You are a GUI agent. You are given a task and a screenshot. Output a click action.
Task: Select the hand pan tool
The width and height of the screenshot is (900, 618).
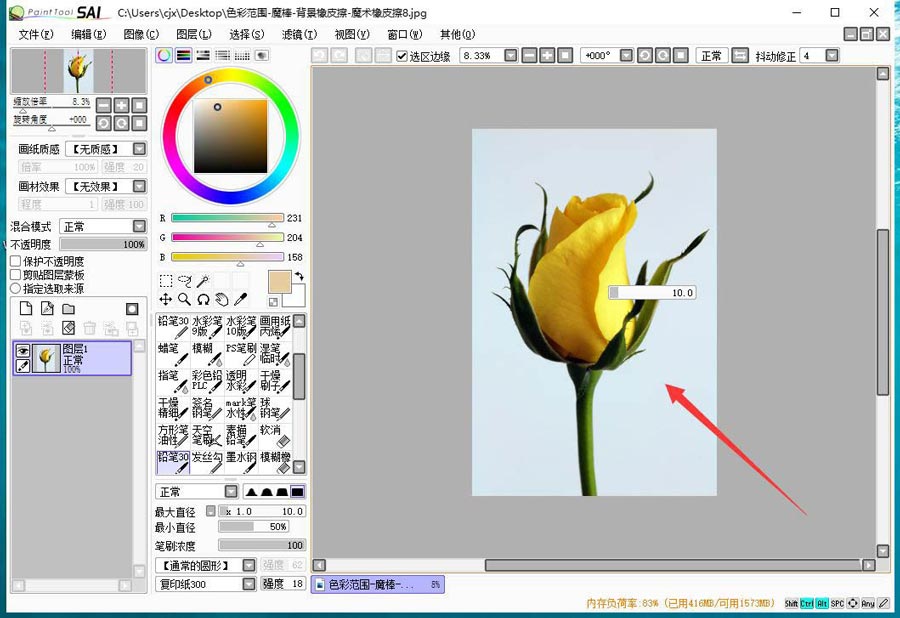pos(222,300)
